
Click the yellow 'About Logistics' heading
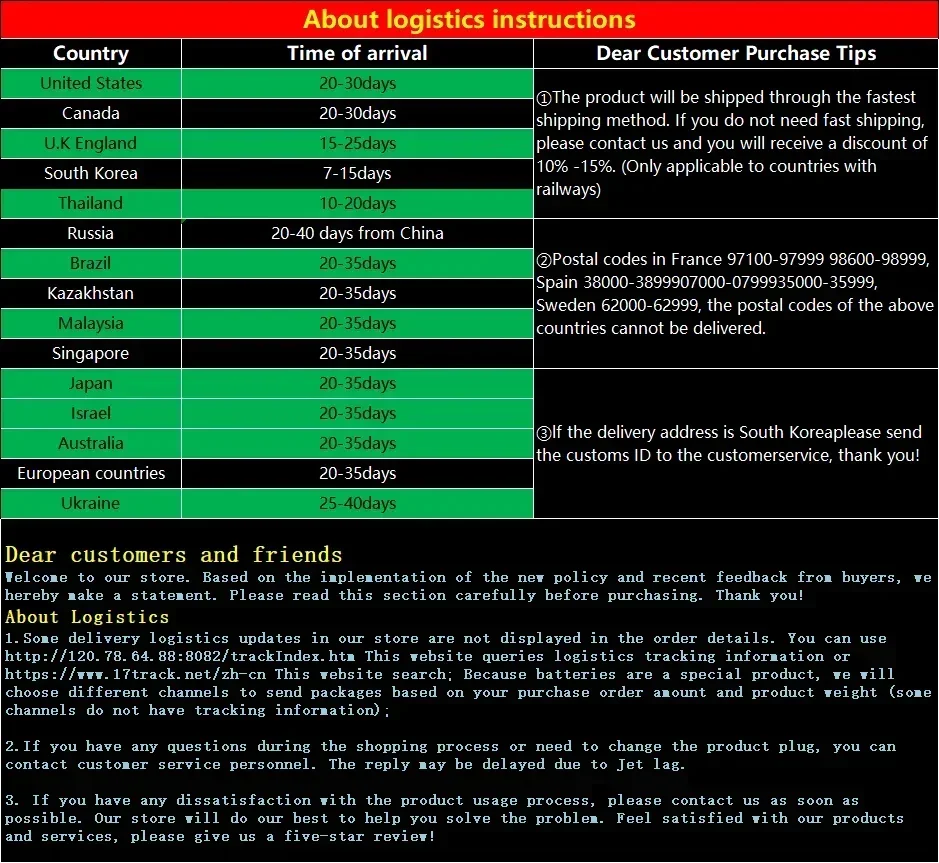(x=87, y=617)
